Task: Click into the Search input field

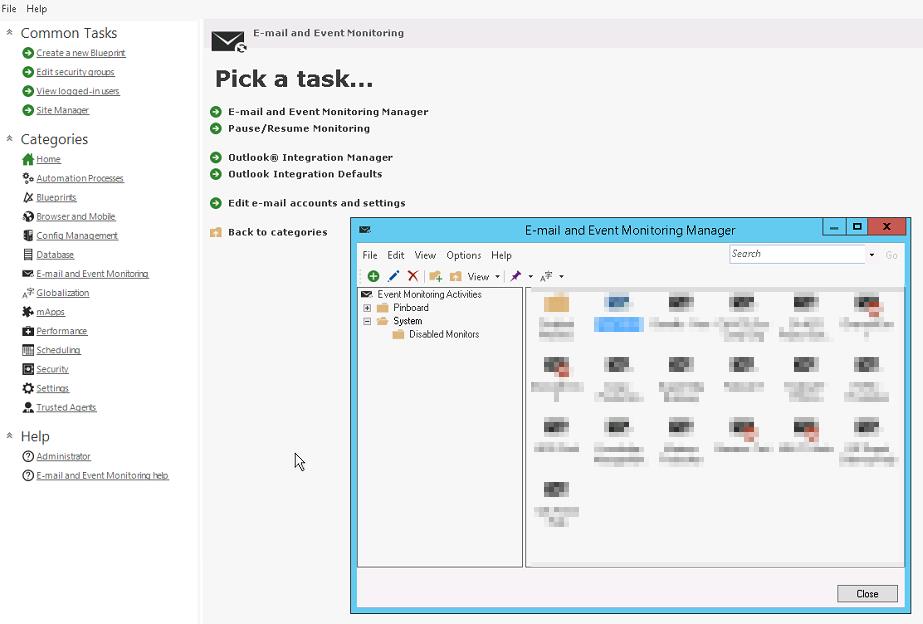Action: tap(796, 255)
